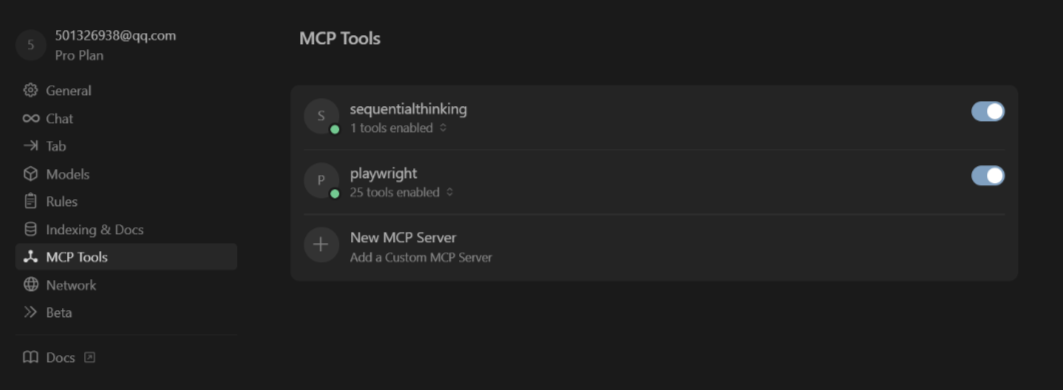Open General settings via gear icon

31,90
